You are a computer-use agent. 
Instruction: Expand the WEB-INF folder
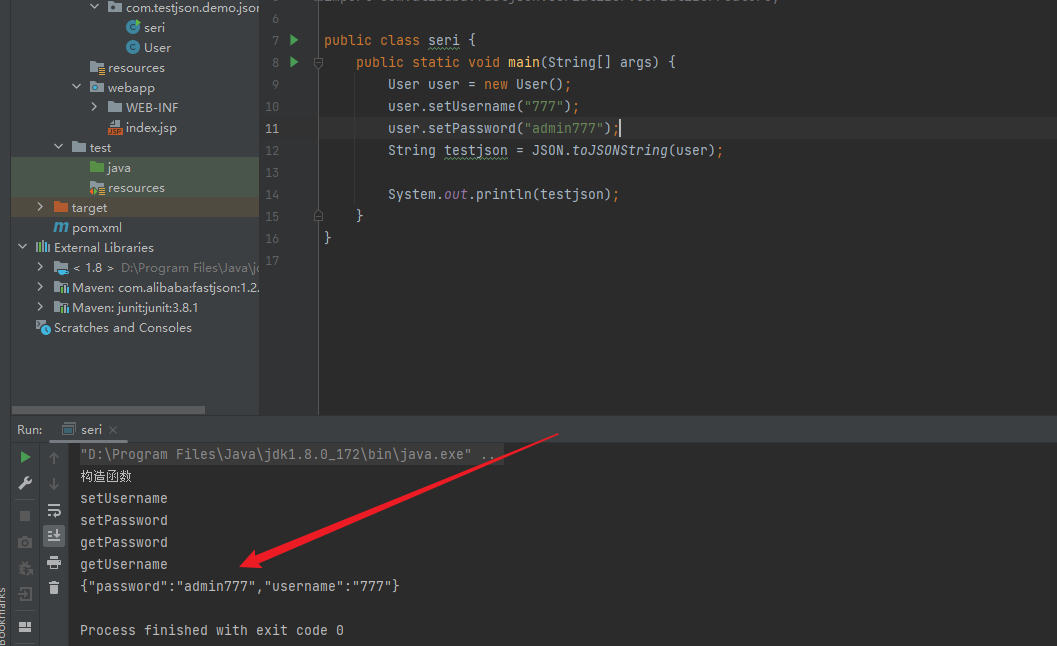pos(94,107)
